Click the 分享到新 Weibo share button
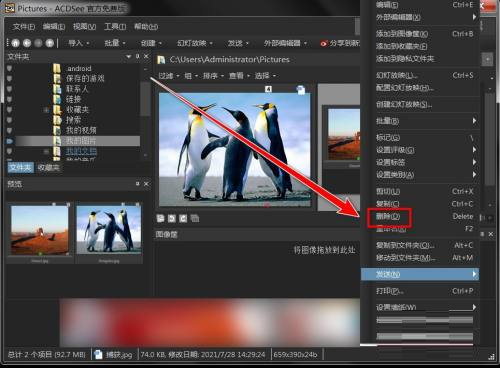Screen dimensions: 500x368 (340, 43)
